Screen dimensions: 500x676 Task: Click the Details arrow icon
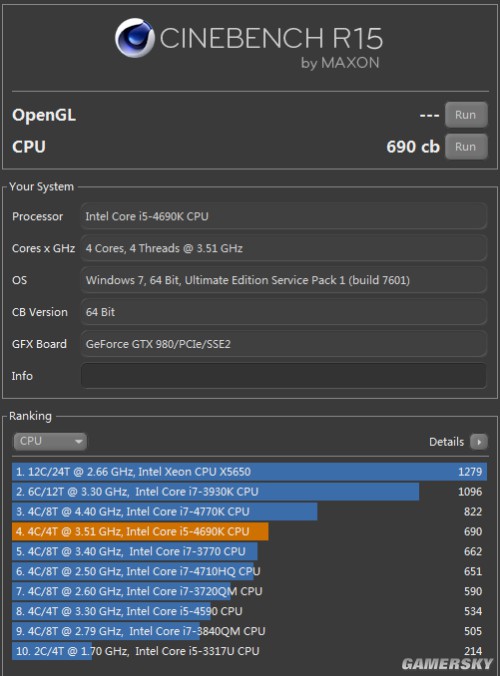pos(478,441)
